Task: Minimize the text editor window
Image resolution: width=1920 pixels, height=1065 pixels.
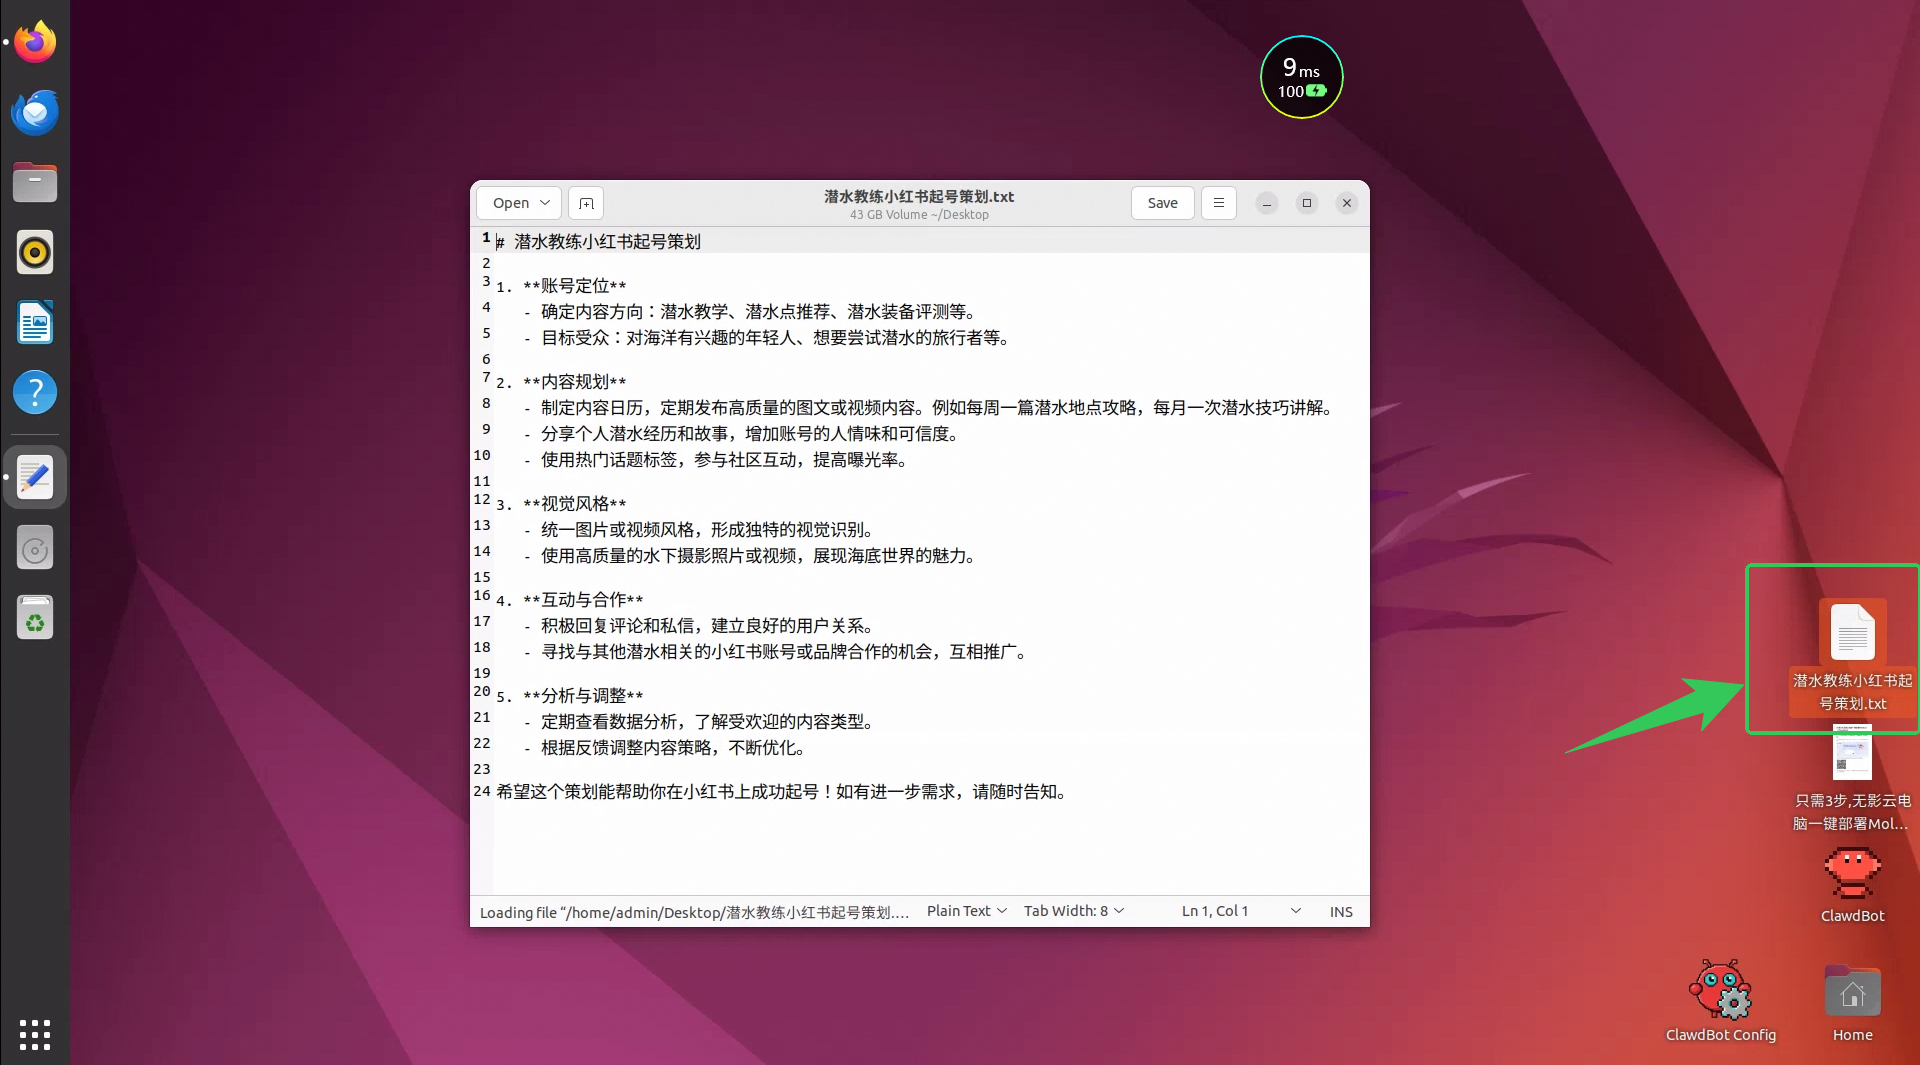Action: coord(1267,203)
